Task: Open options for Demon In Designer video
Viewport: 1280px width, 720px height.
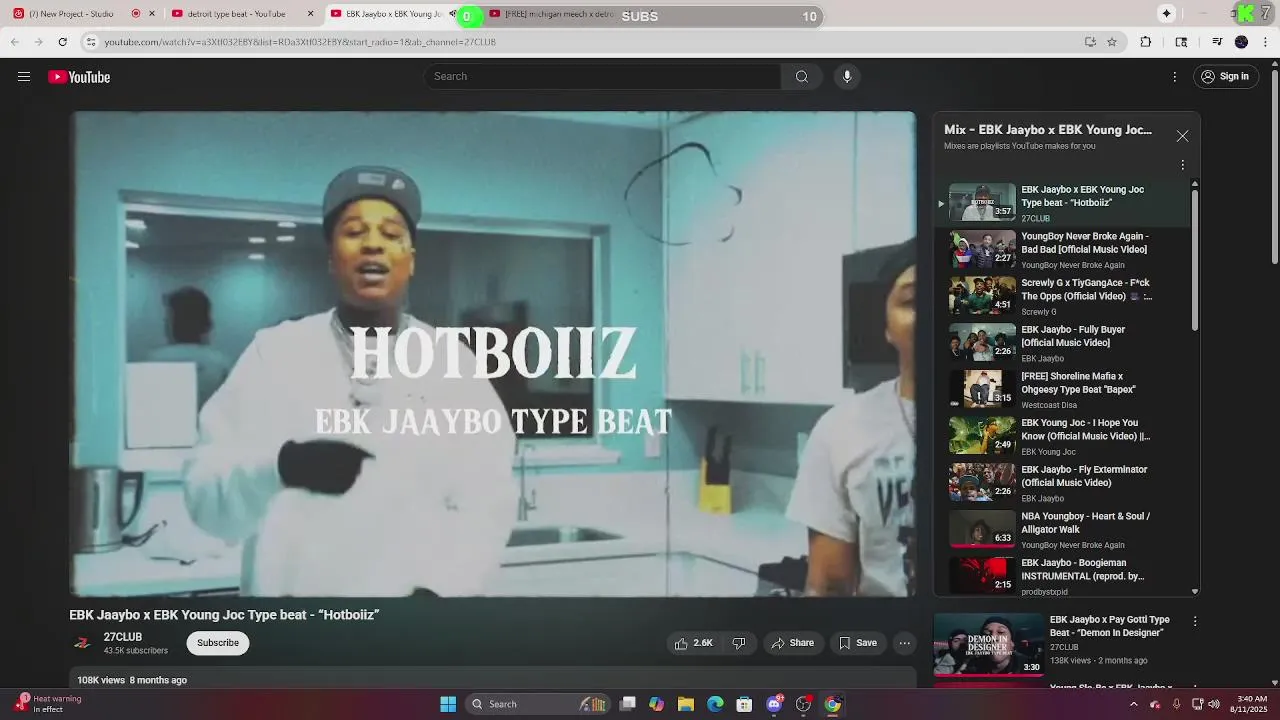Action: click(1194, 621)
